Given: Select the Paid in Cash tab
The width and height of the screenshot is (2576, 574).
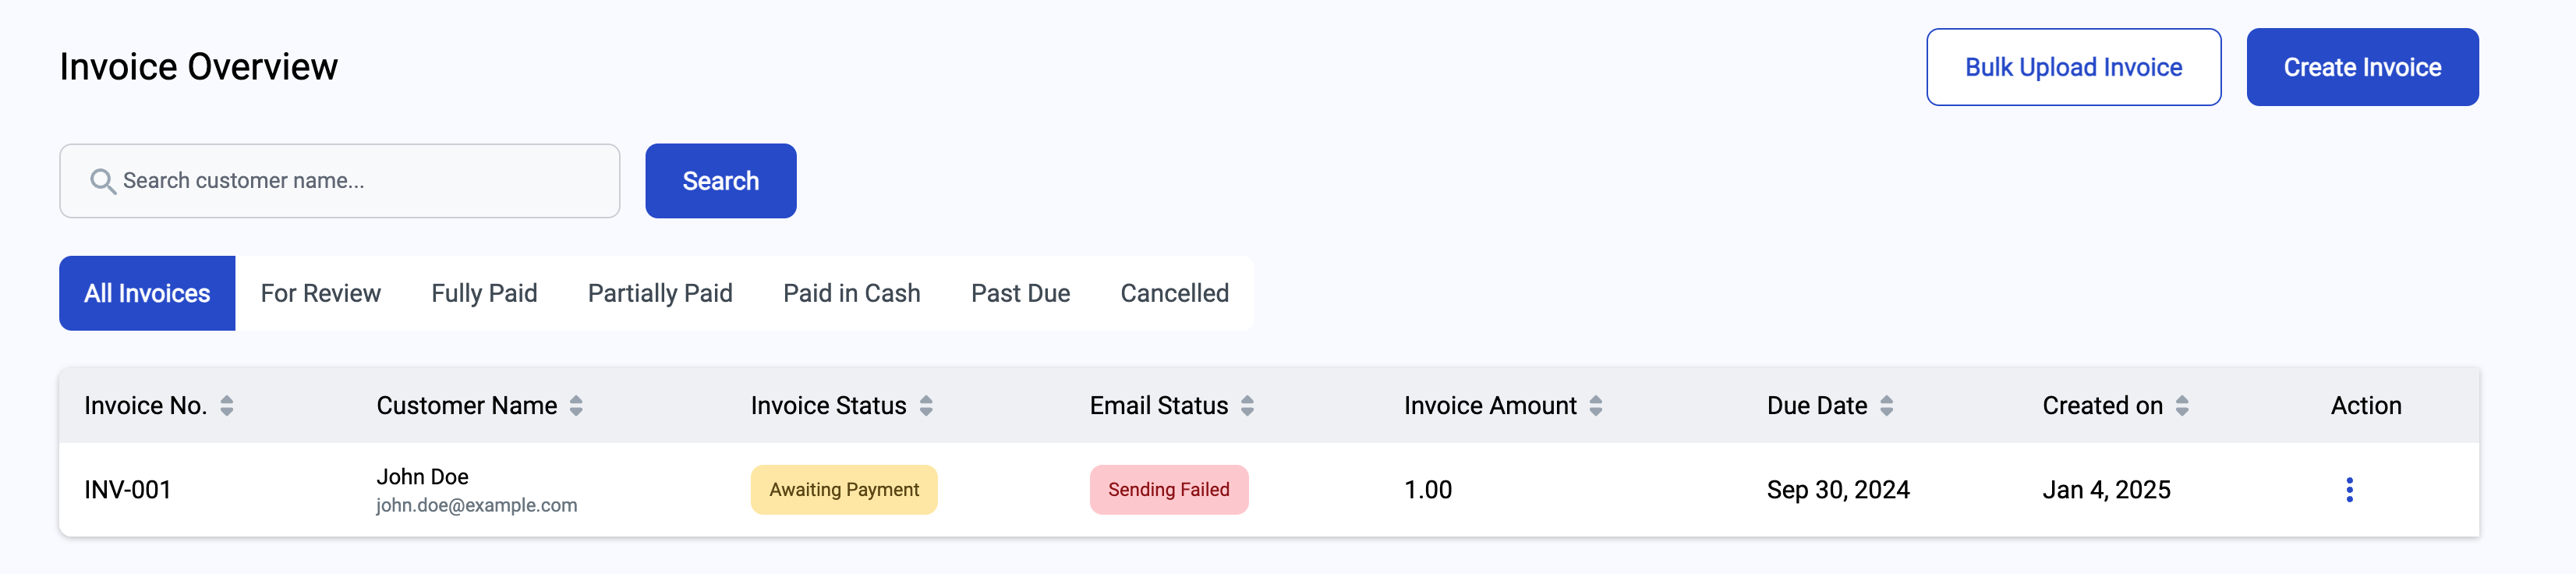Looking at the screenshot, I should click(851, 293).
